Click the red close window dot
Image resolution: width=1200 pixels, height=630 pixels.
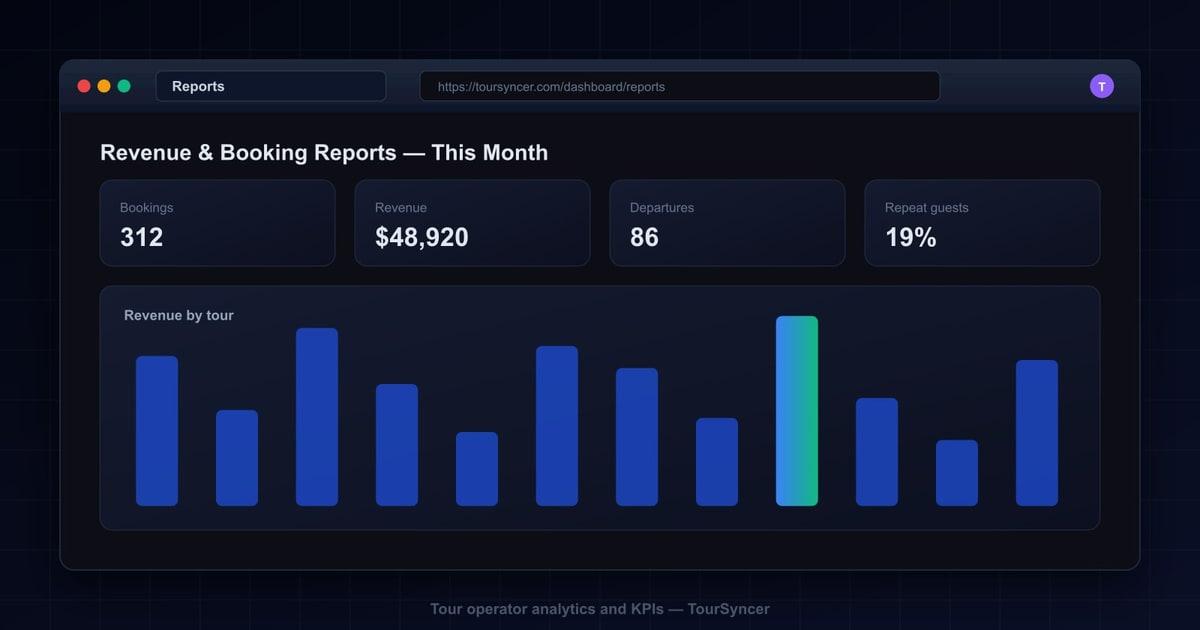pos(84,86)
